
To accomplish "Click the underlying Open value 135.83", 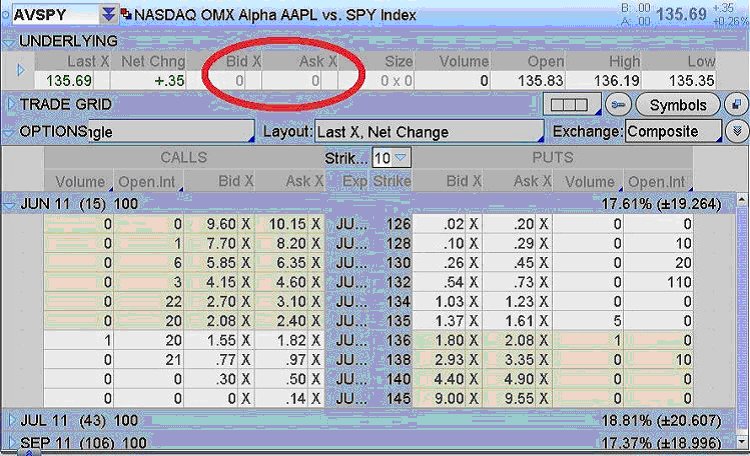I will pyautogui.click(x=540, y=80).
